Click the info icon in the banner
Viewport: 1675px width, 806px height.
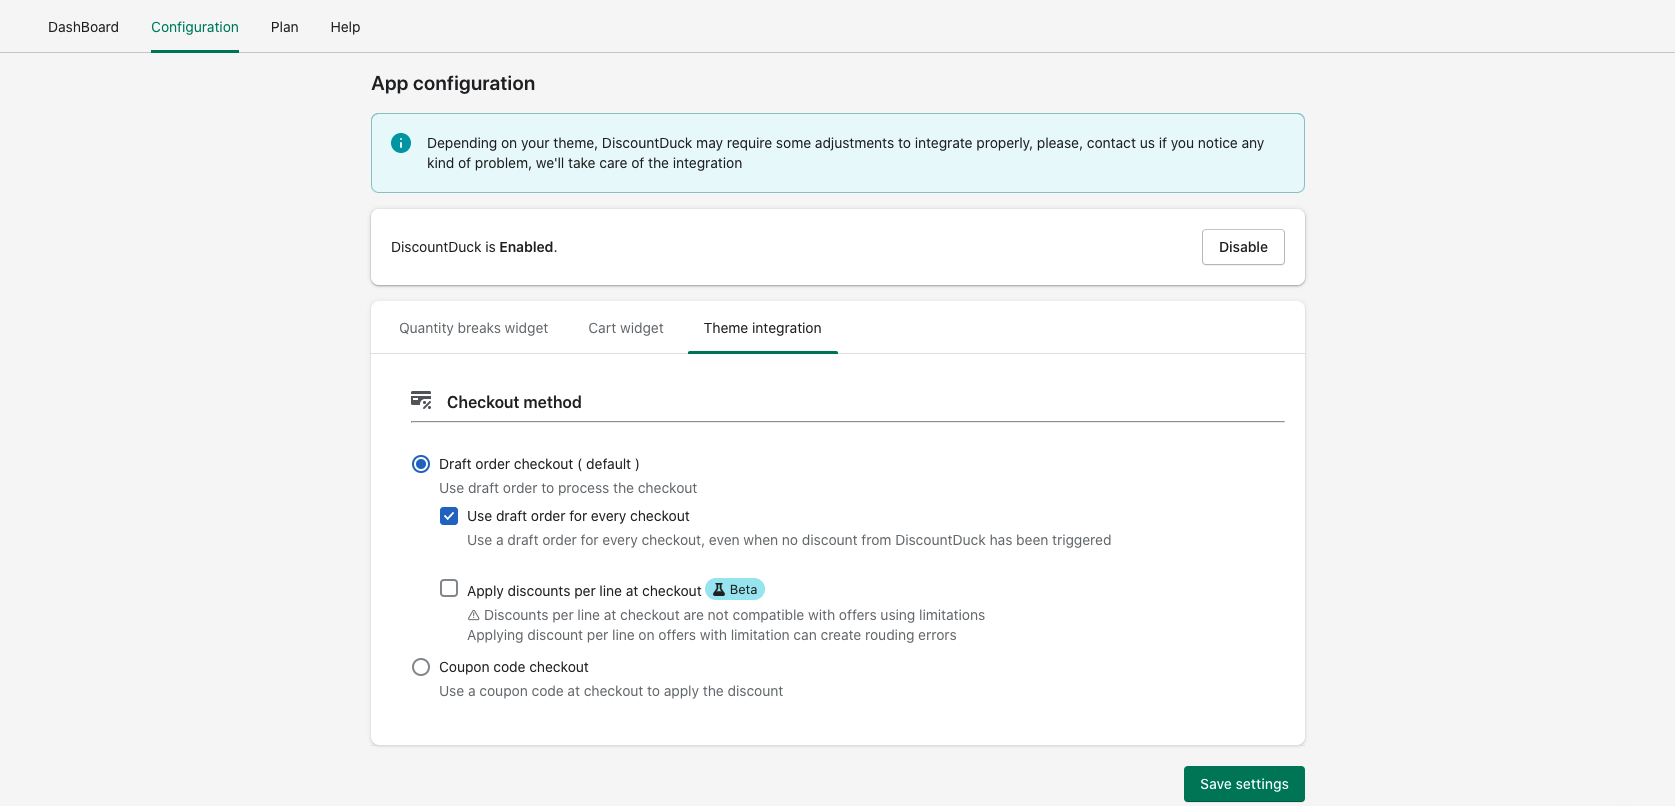tap(401, 143)
